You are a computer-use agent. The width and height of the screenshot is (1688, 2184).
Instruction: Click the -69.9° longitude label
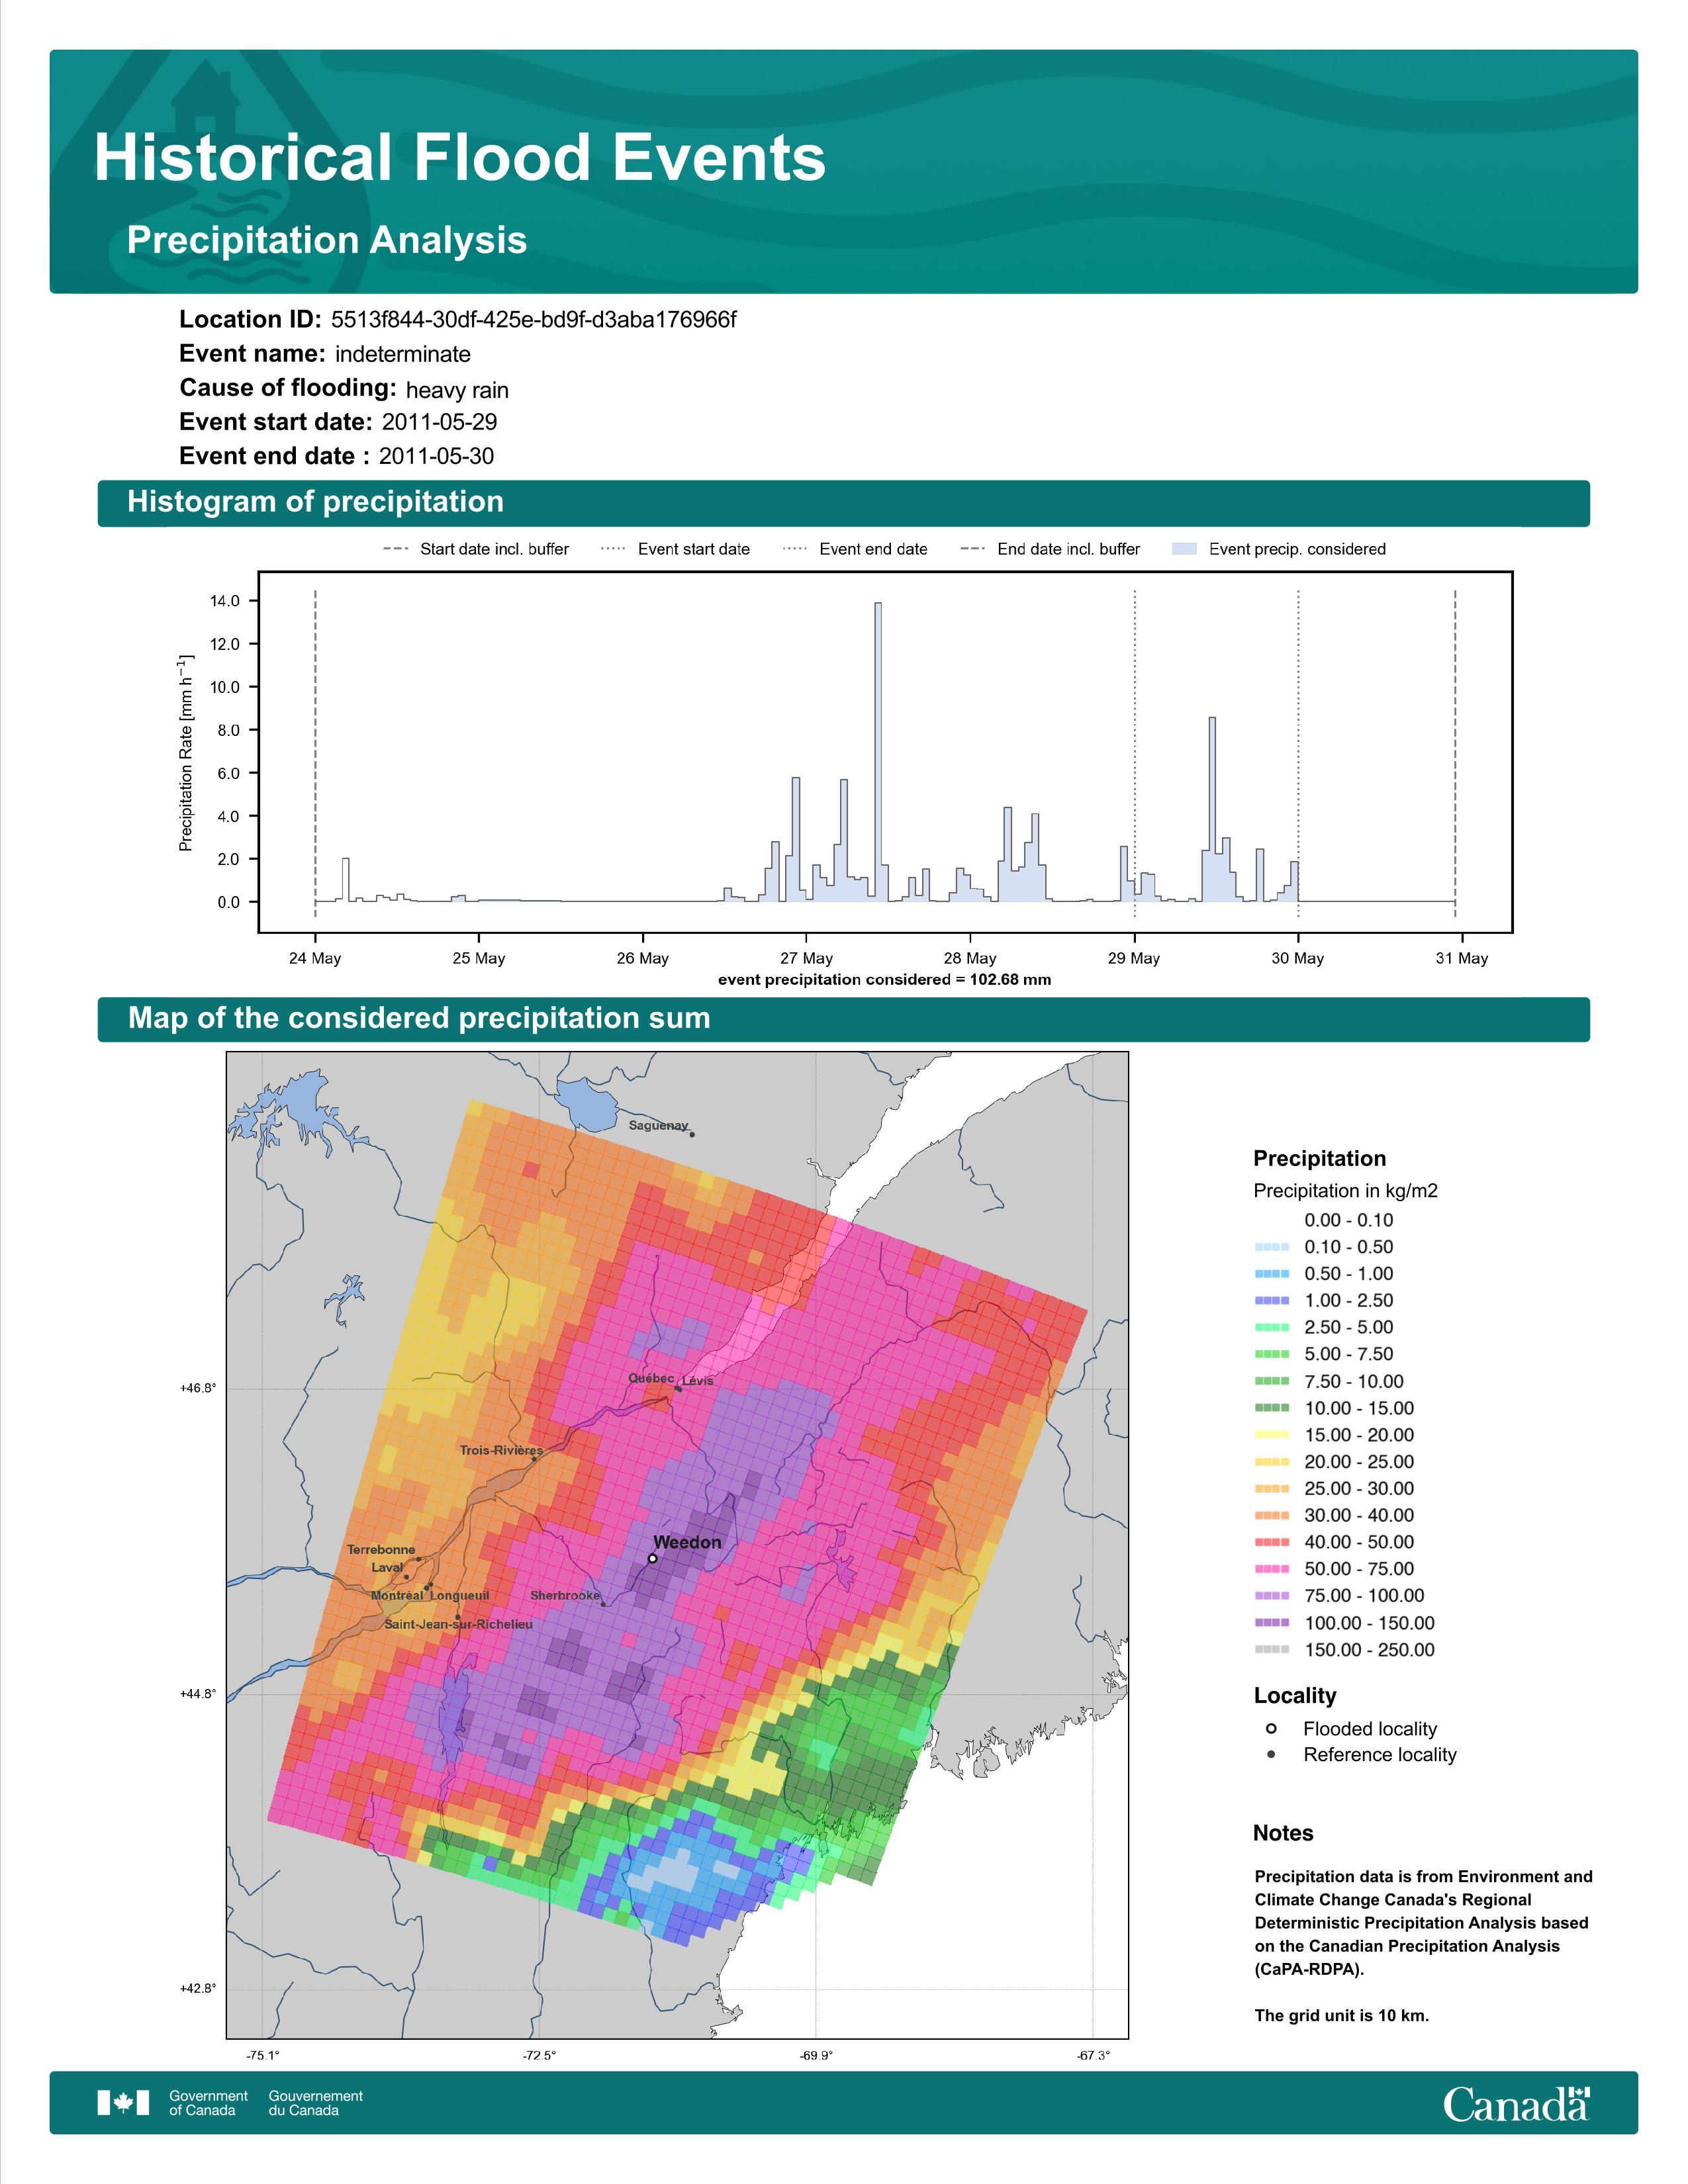tap(816, 2056)
